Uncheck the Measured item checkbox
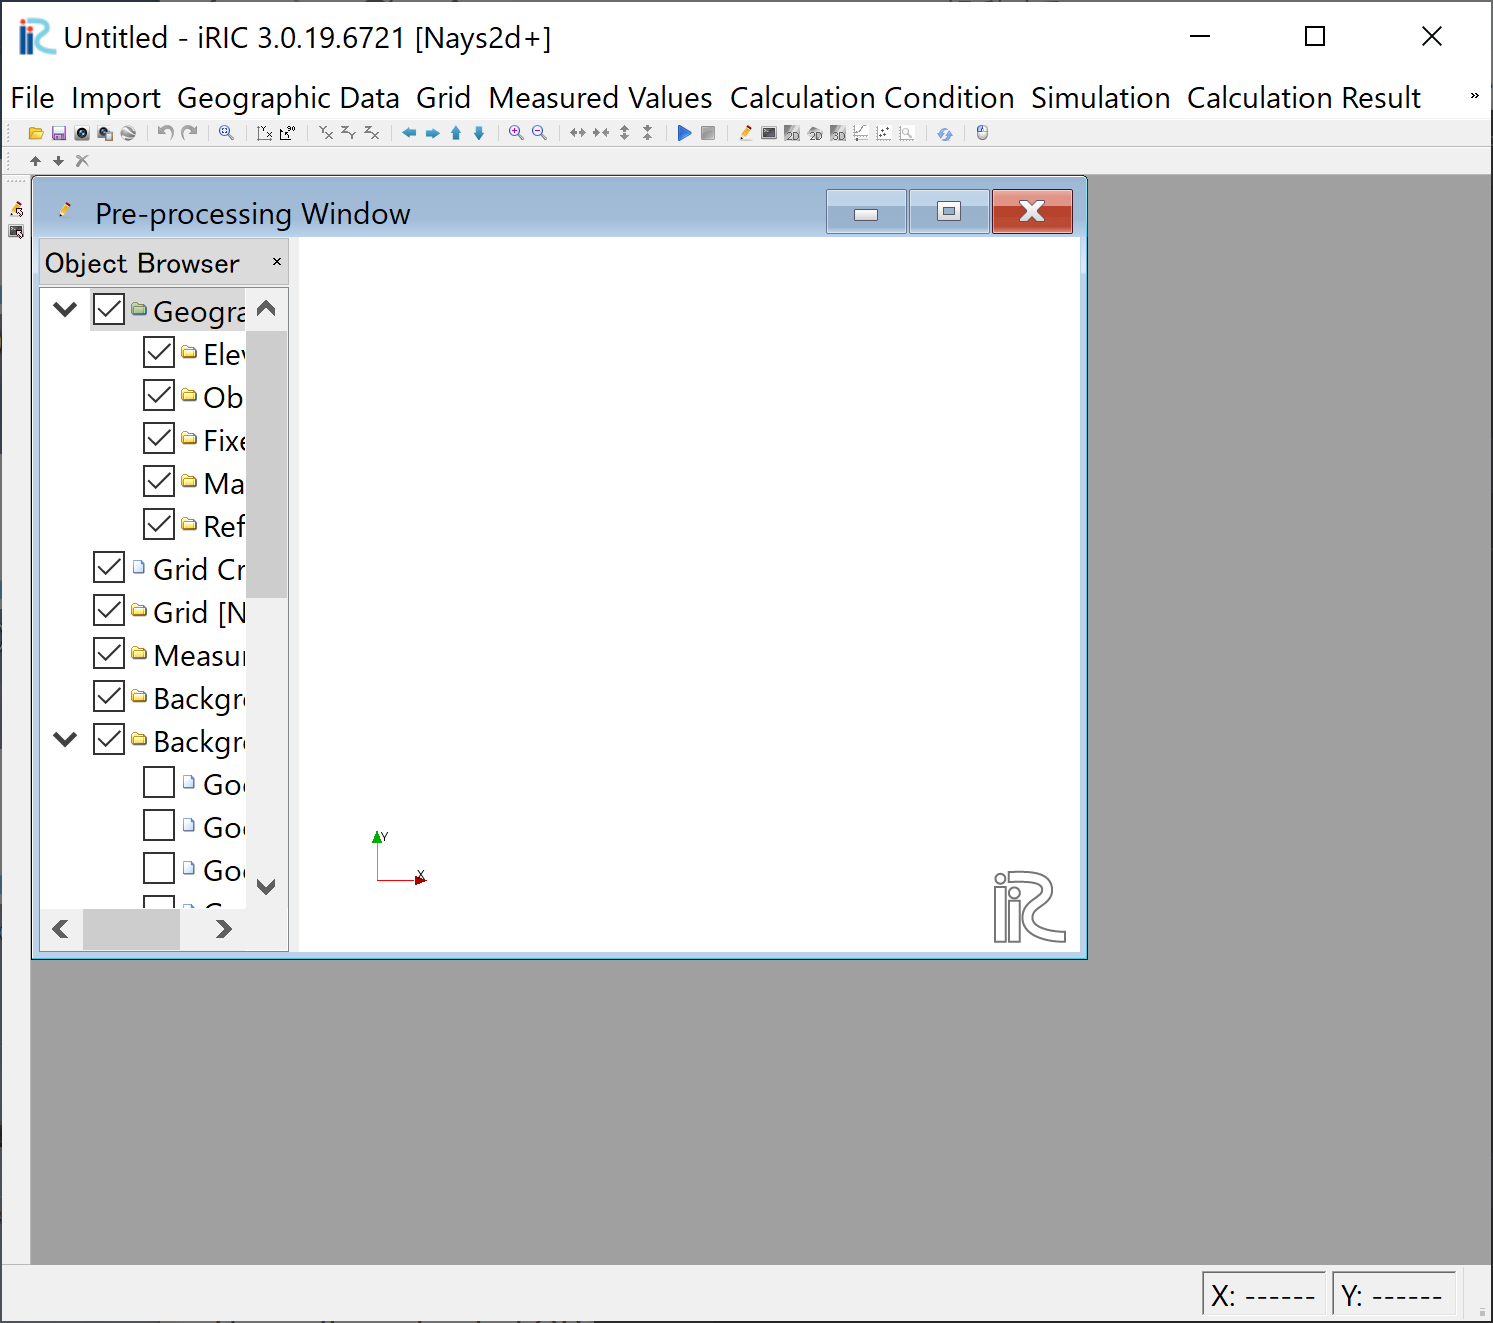This screenshot has height=1323, width=1493. [x=109, y=653]
